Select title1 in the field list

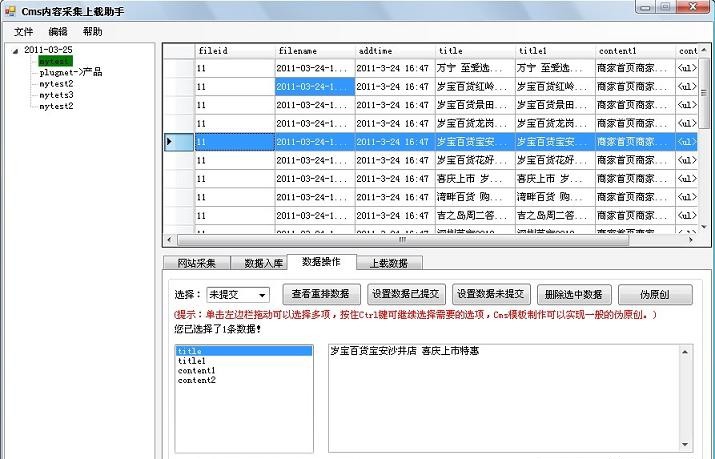click(x=244, y=361)
